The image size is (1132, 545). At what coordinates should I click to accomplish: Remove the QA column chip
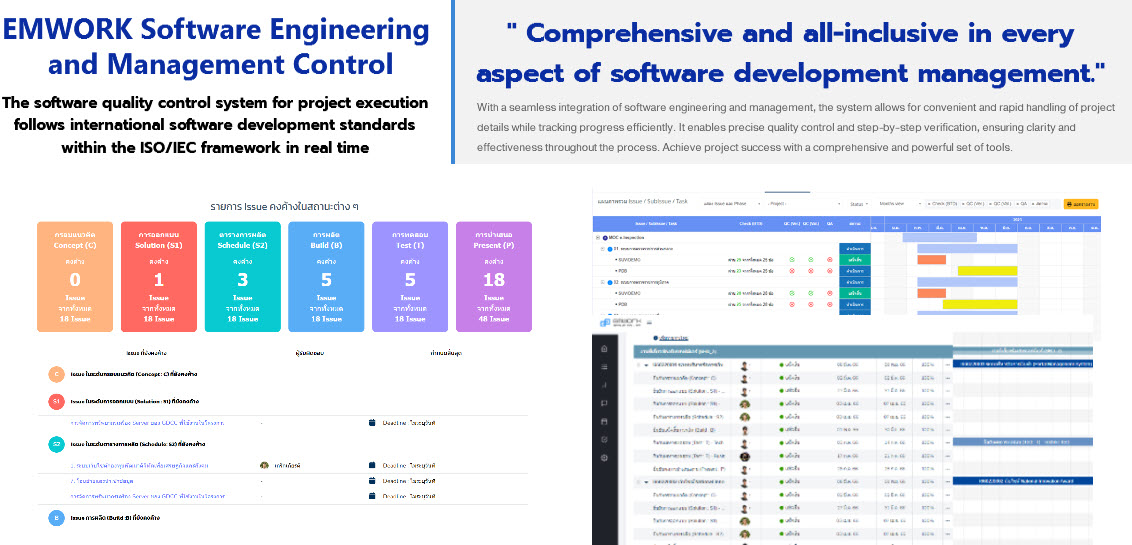click(x=1017, y=204)
